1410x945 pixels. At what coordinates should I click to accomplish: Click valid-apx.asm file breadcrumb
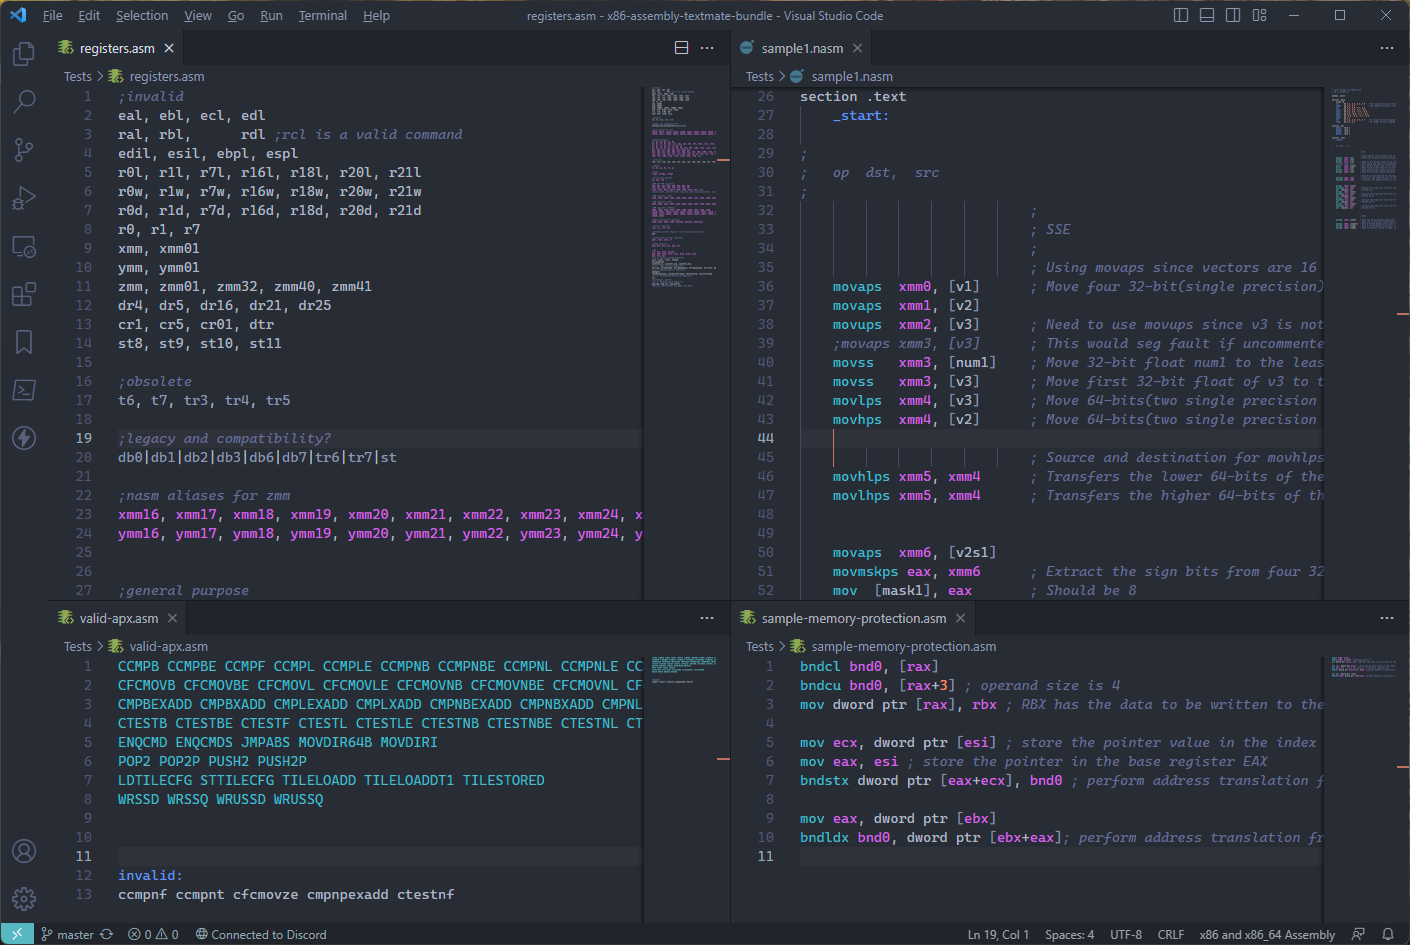[x=168, y=646]
